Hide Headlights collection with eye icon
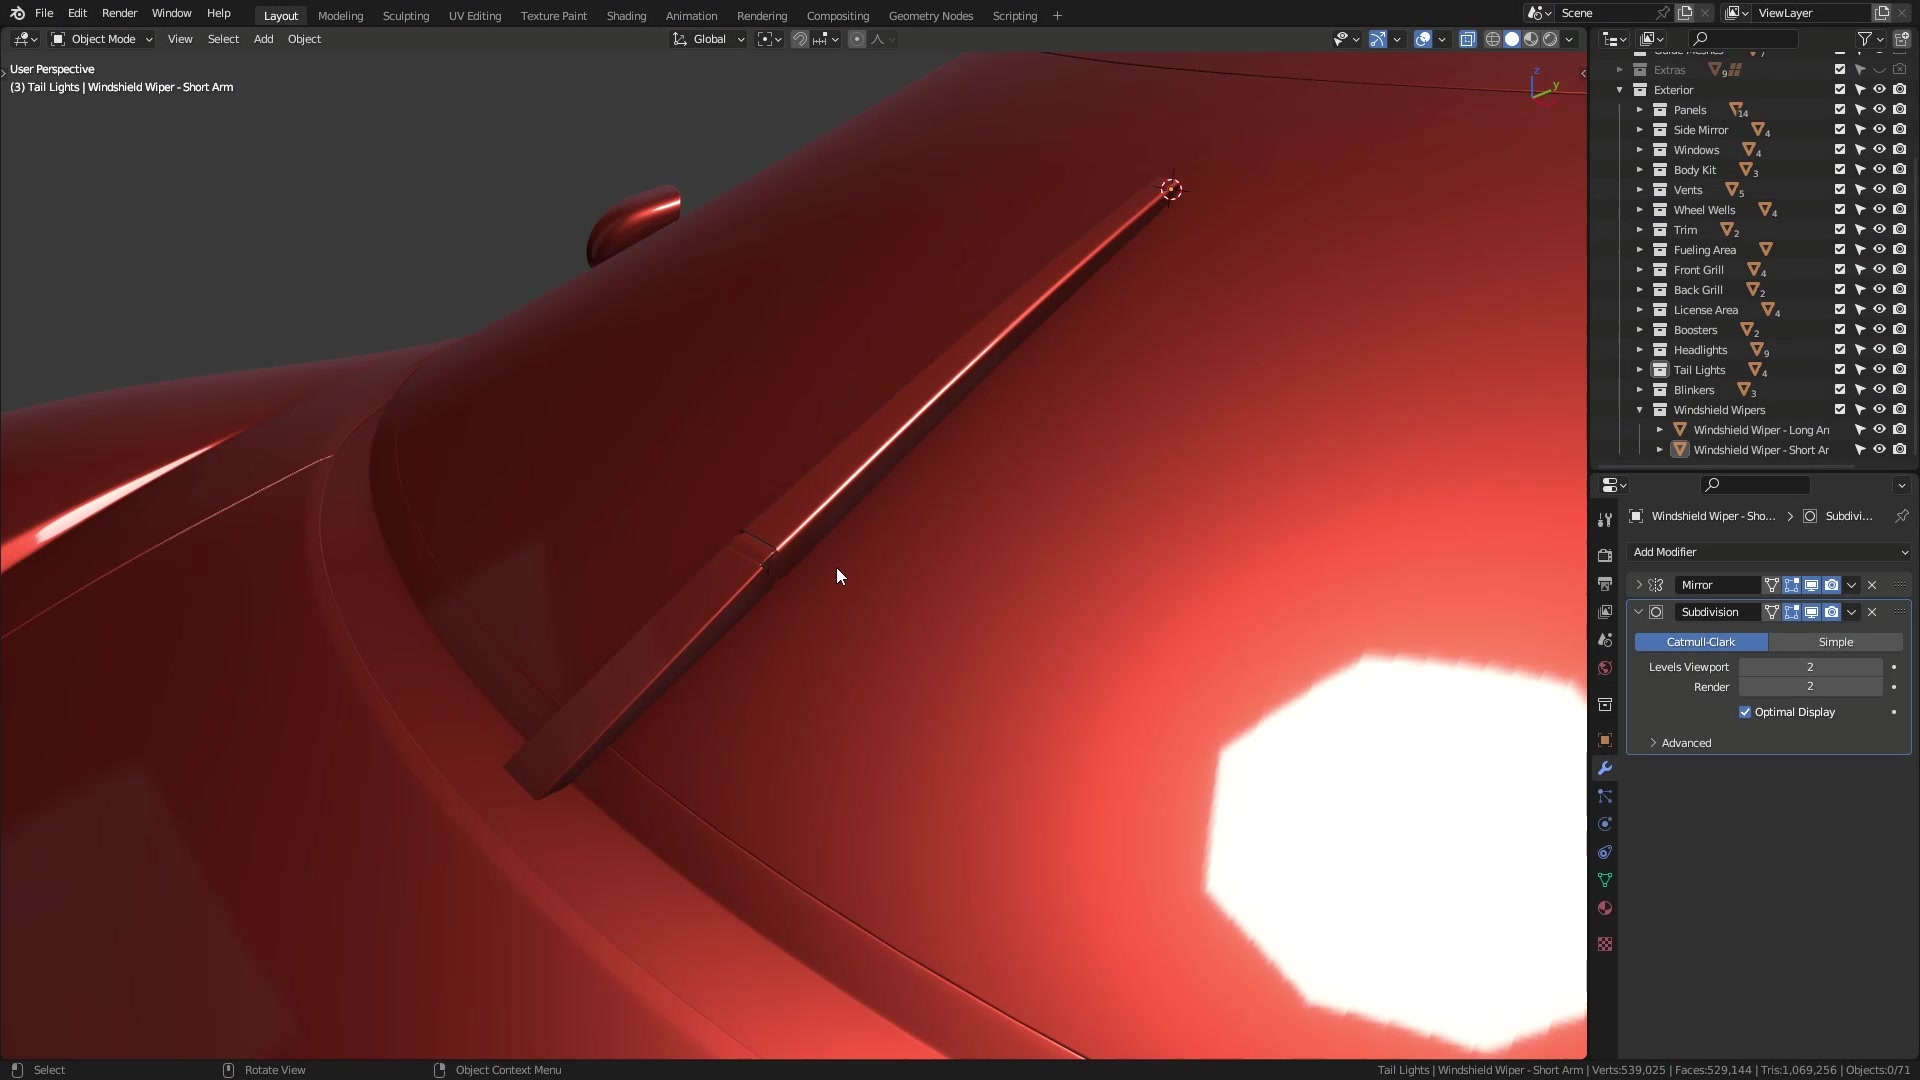The height and width of the screenshot is (1080, 1920). tap(1879, 349)
